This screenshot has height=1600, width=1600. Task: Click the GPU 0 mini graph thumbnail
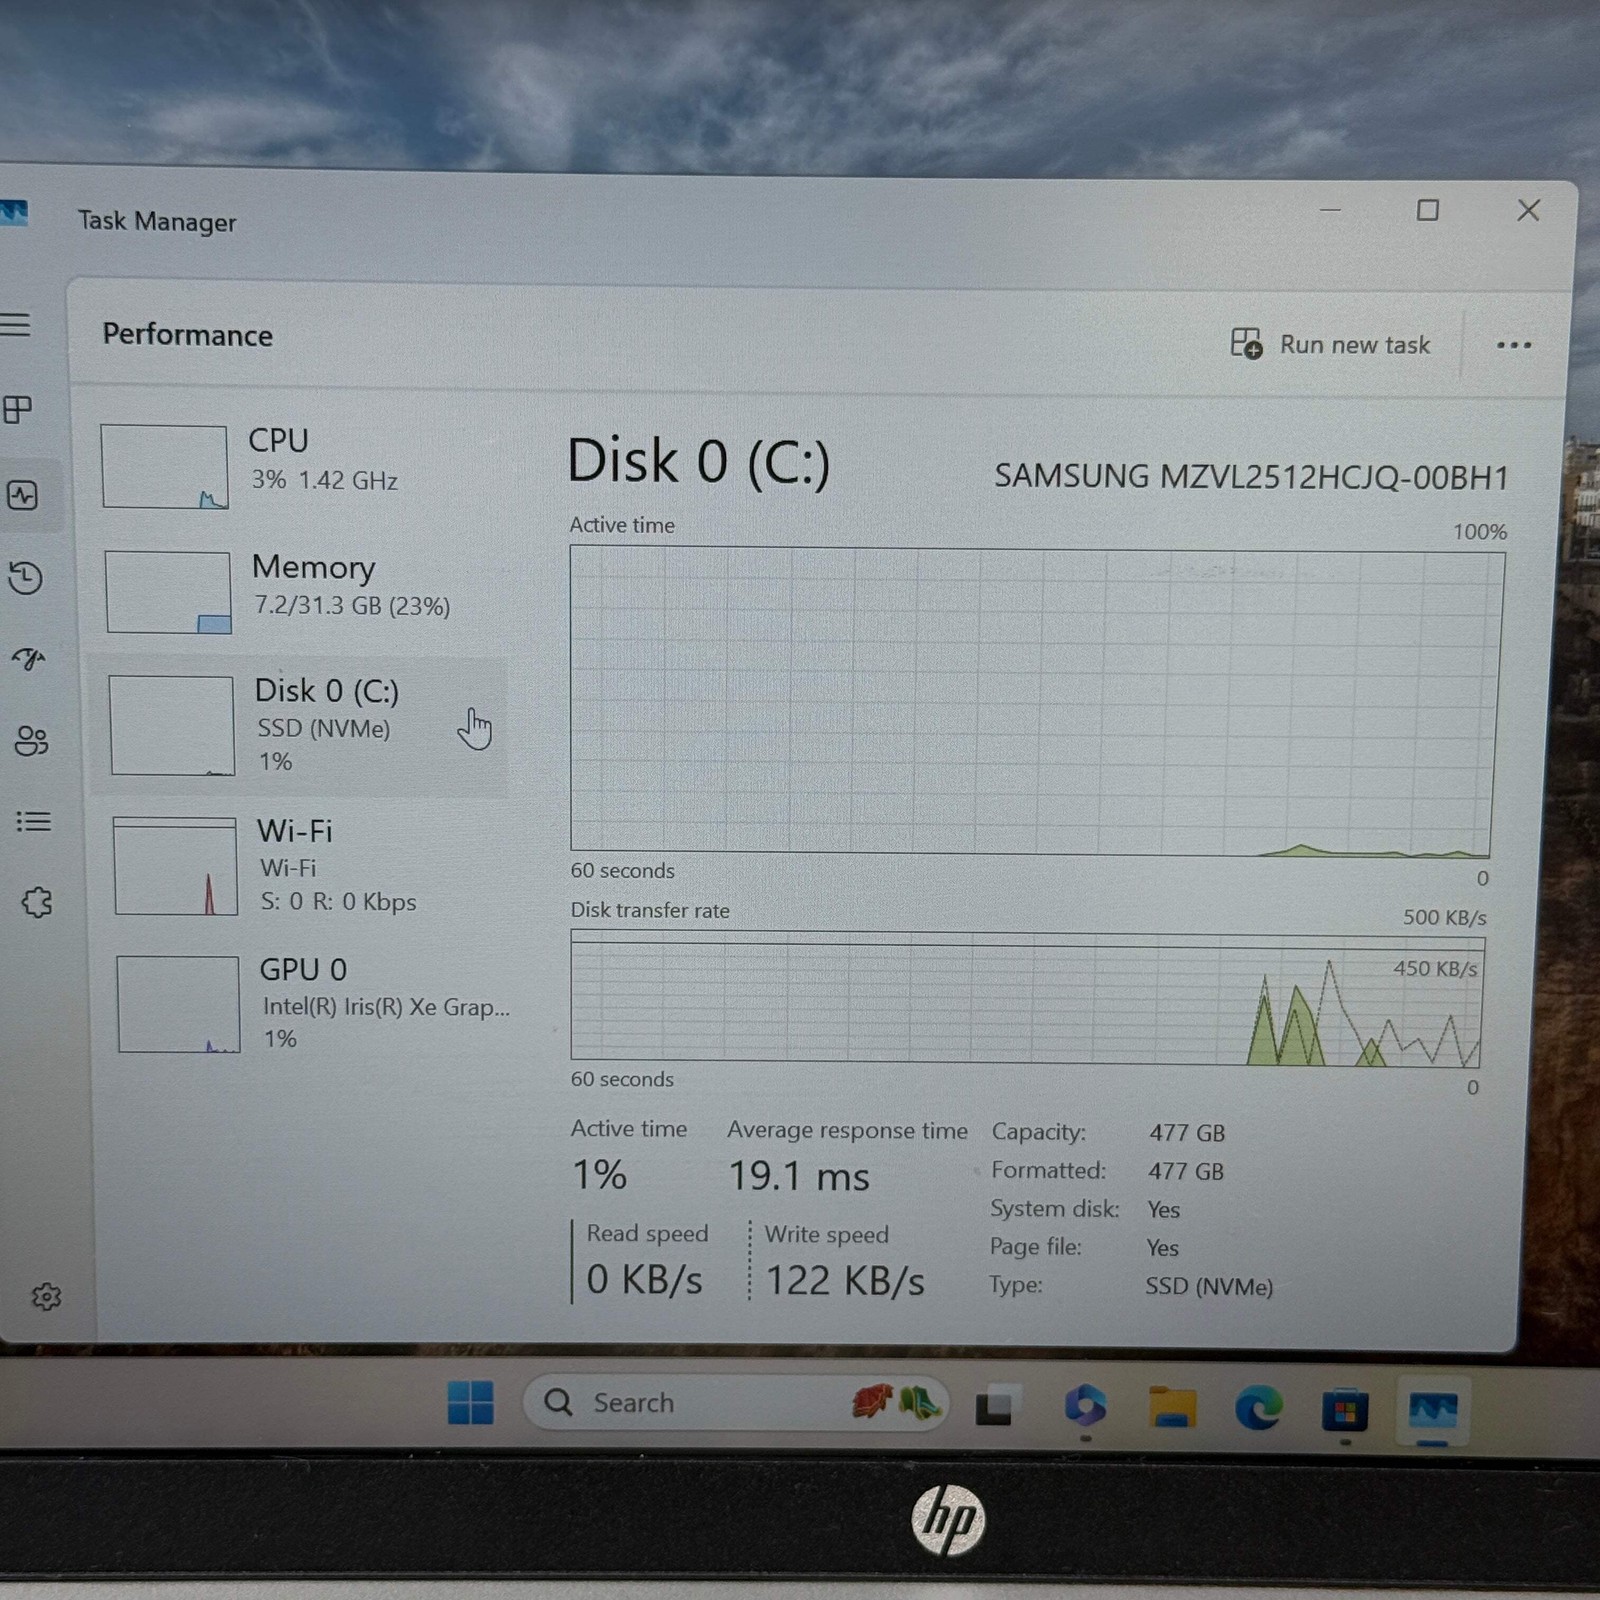click(x=179, y=1004)
